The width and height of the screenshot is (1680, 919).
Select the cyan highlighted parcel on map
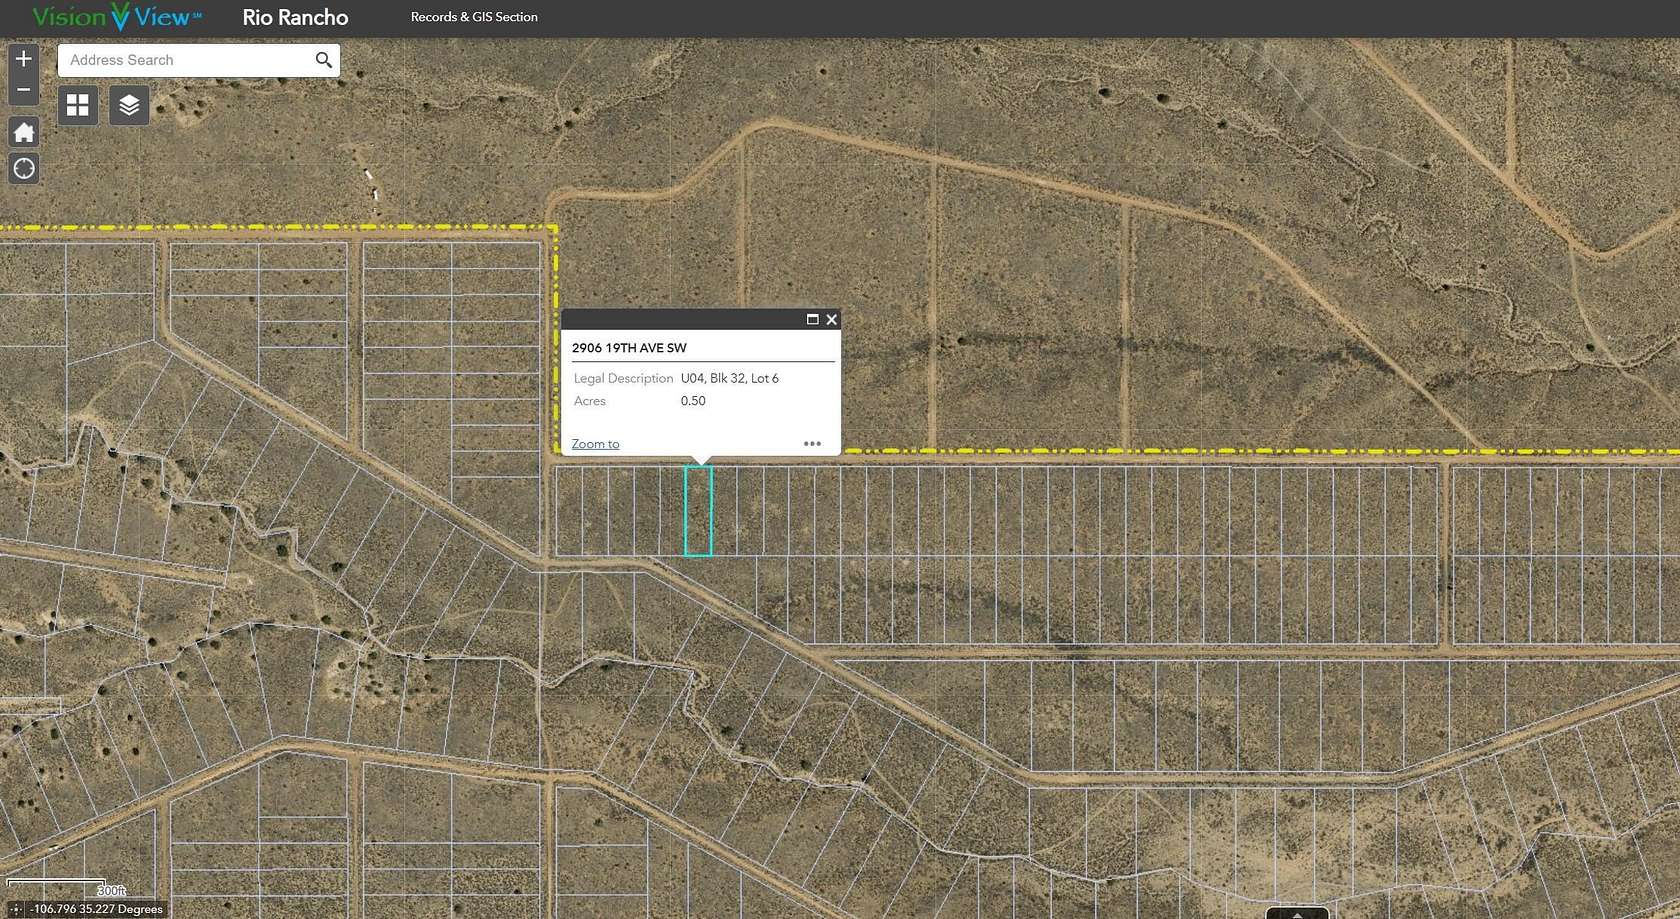click(x=698, y=510)
